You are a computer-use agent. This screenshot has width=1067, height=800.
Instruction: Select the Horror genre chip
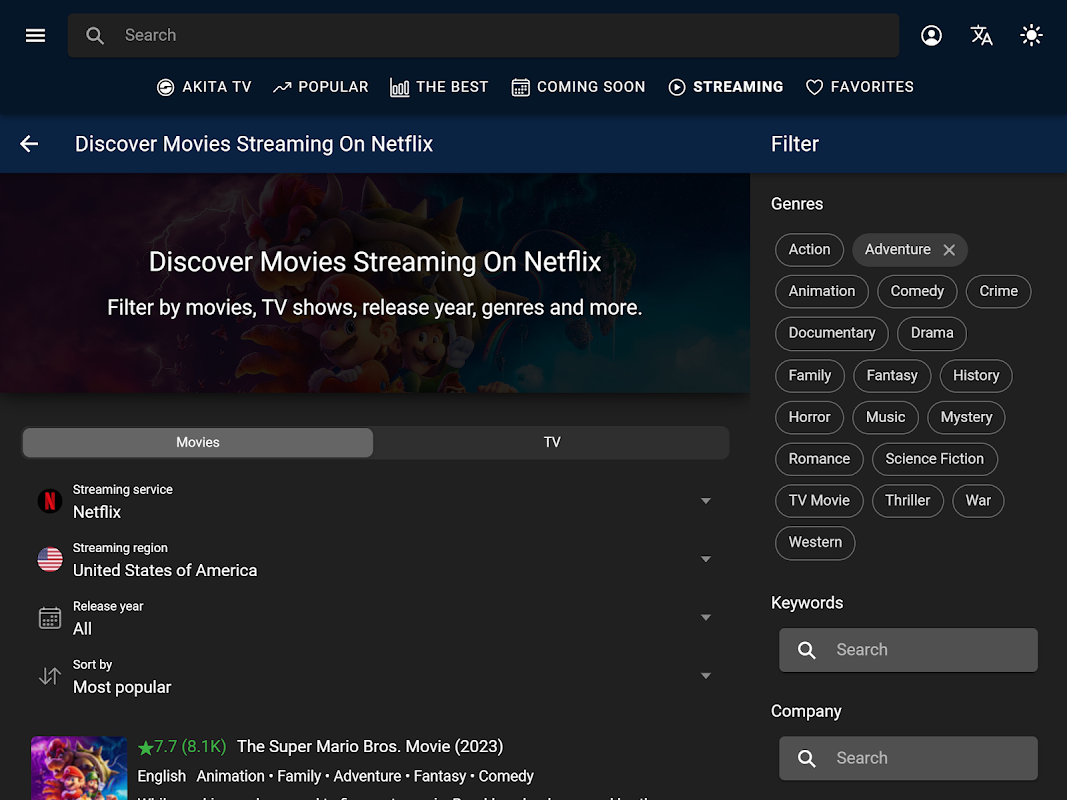click(x=809, y=417)
